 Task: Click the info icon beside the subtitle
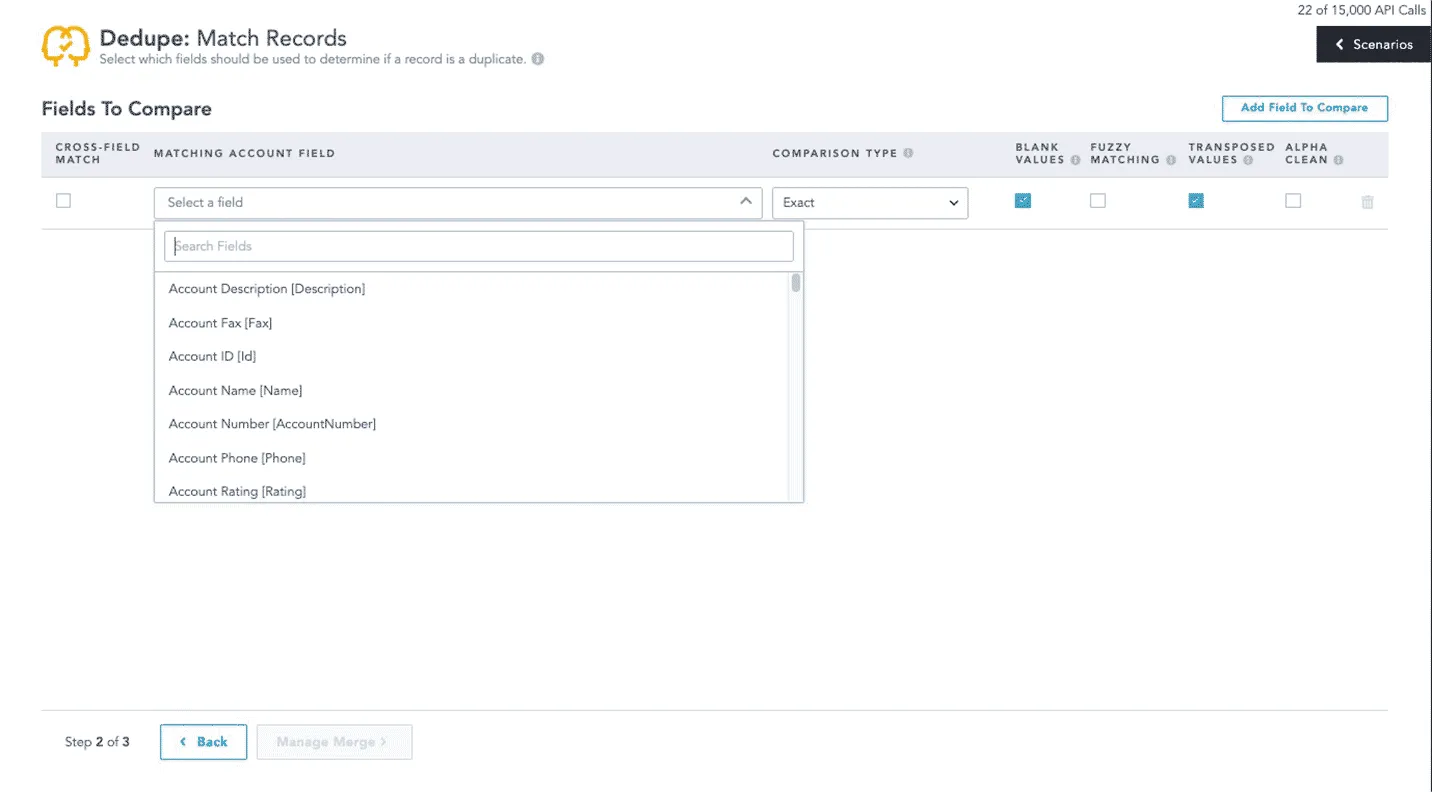point(538,59)
